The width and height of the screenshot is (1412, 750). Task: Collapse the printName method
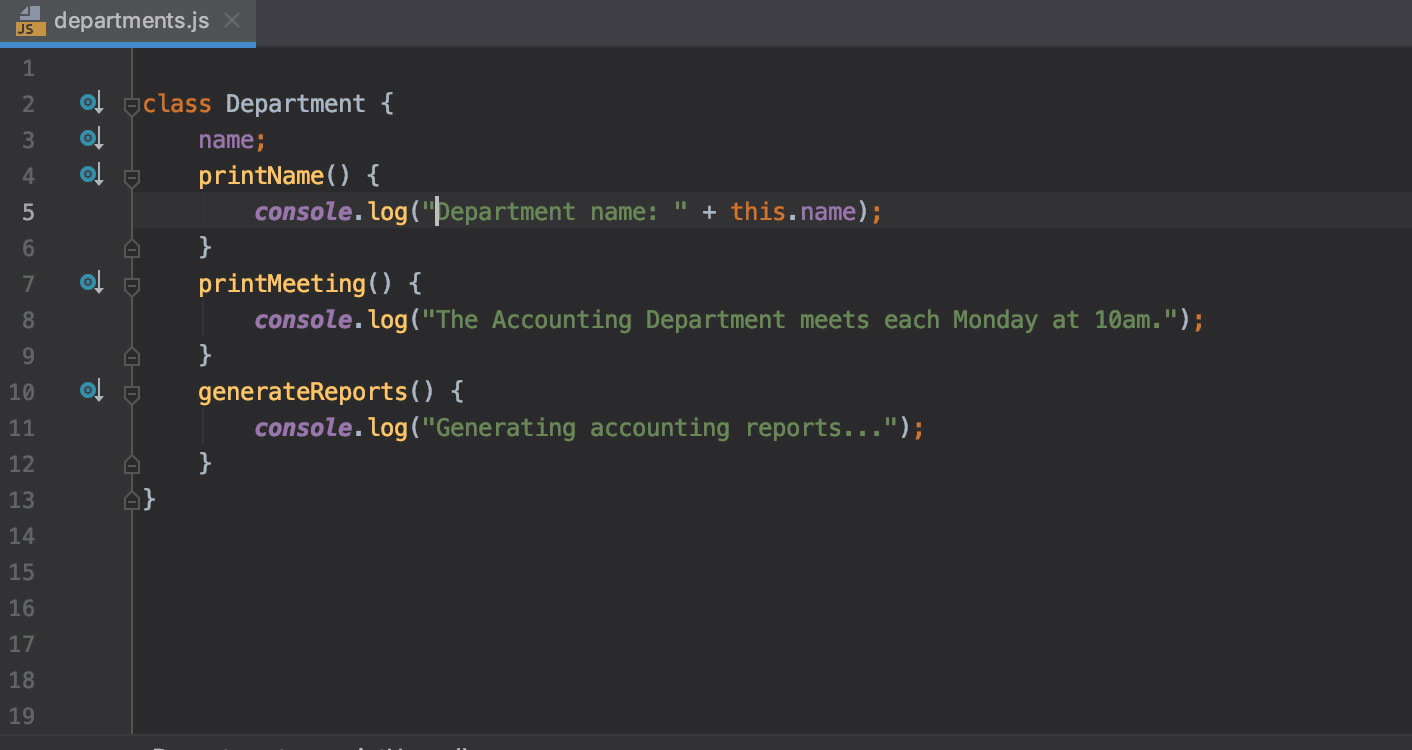pyautogui.click(x=131, y=177)
